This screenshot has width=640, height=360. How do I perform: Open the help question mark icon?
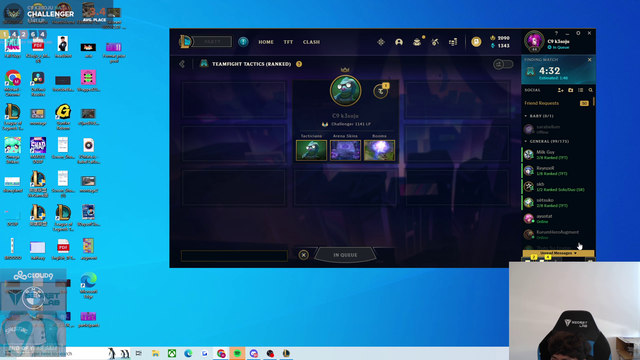pos(556,33)
